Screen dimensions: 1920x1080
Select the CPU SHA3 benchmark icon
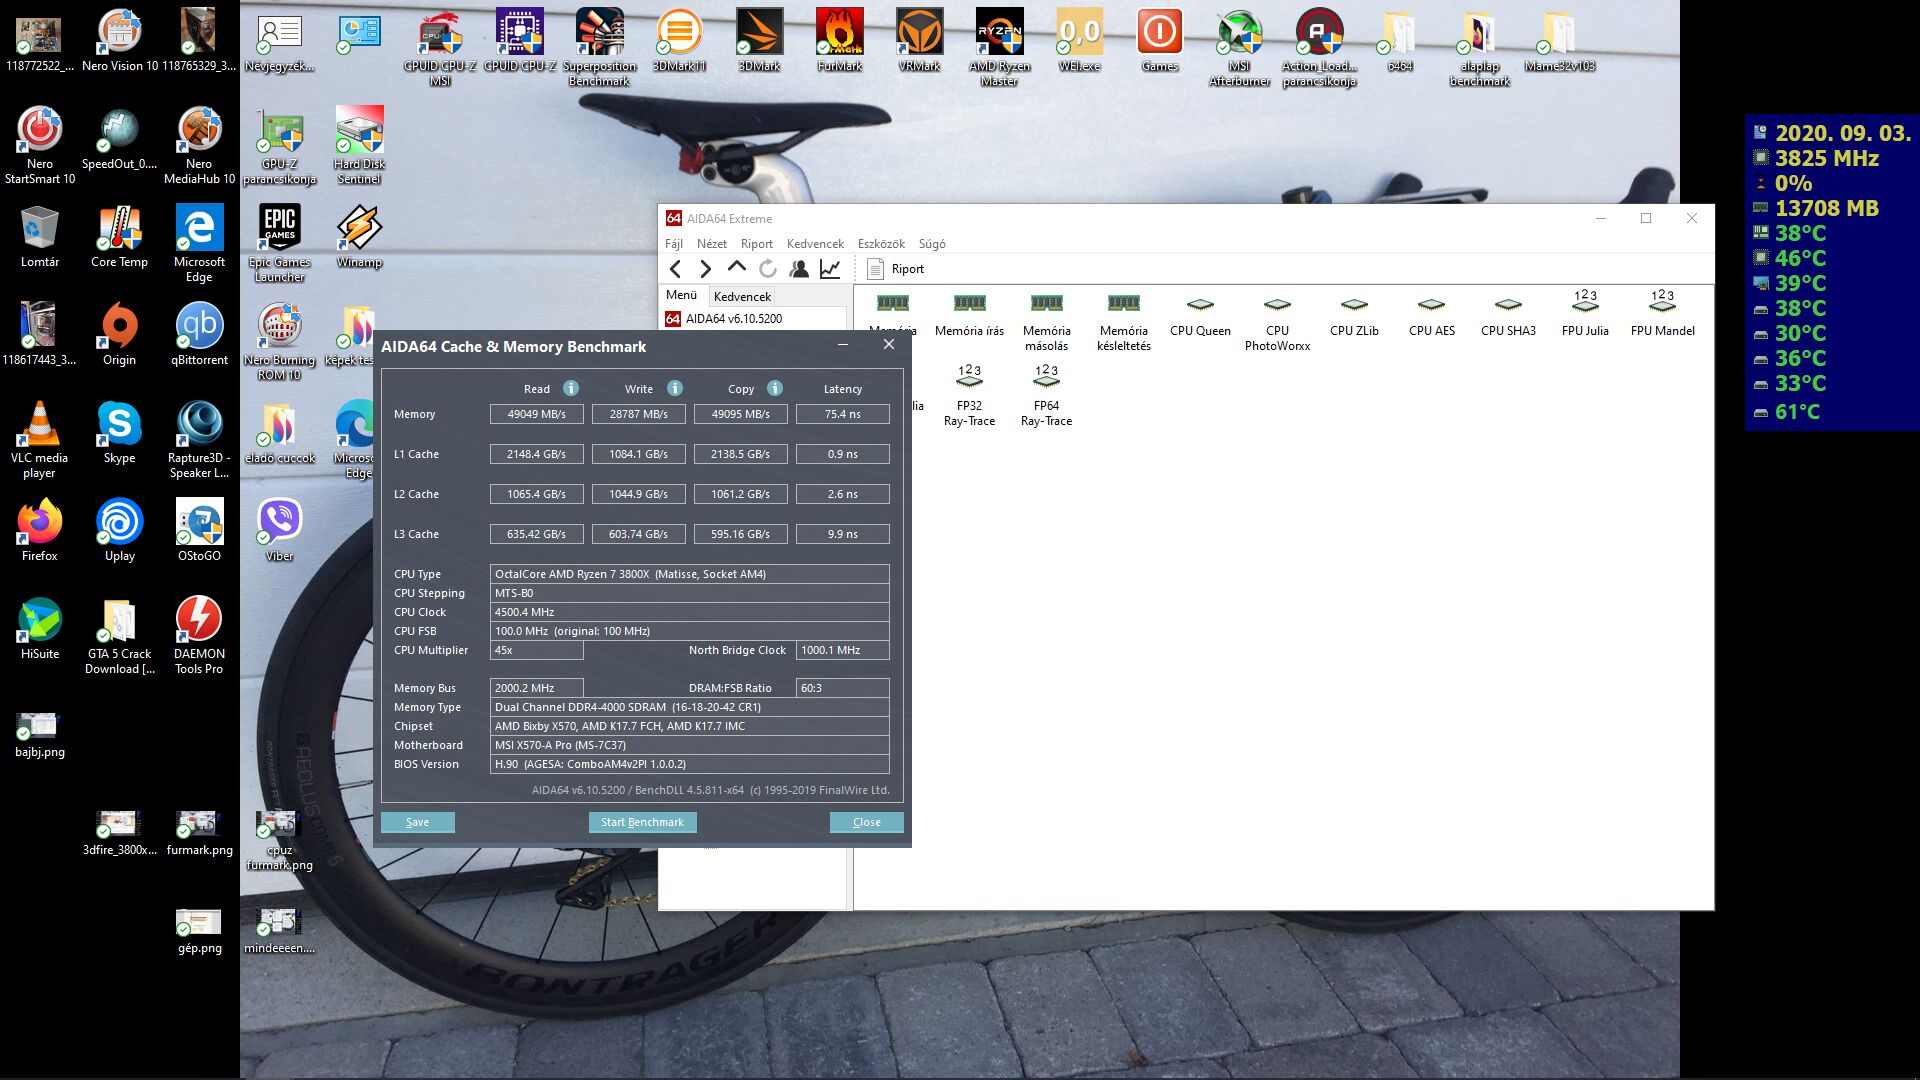pos(1508,314)
